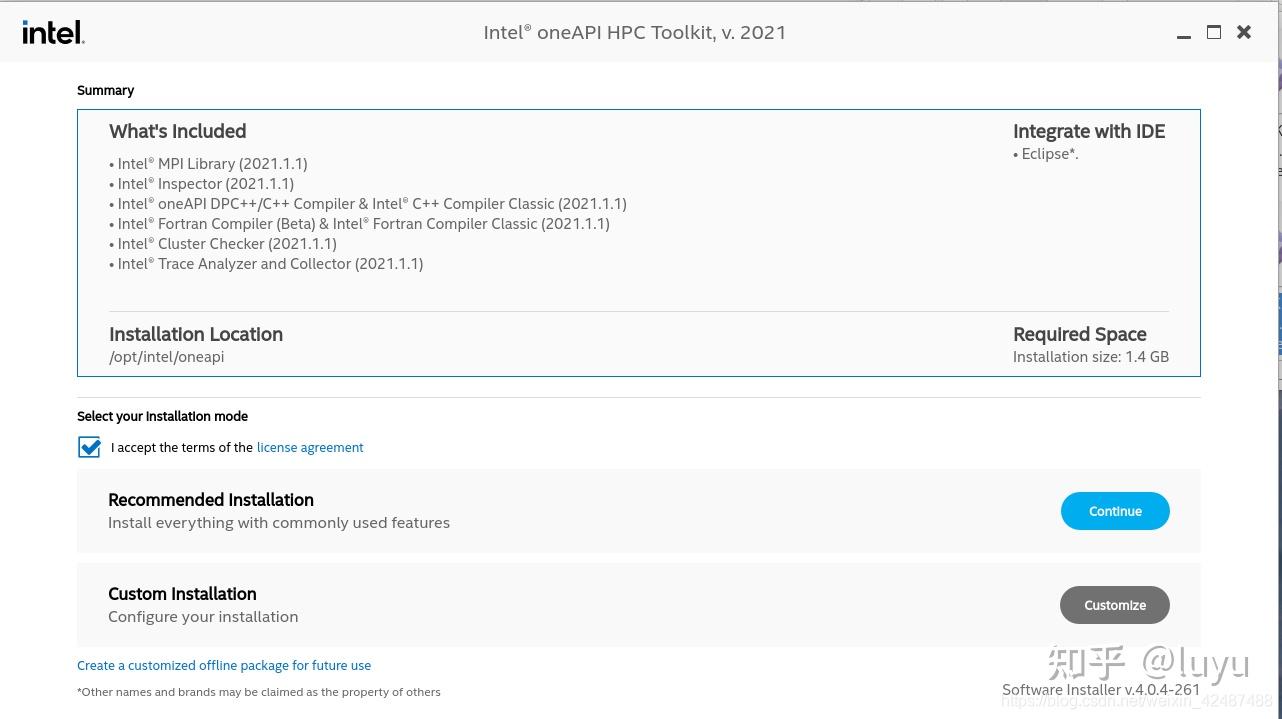Click the installation path /opt/intel/oneapi
The height and width of the screenshot is (719, 1282).
pyautogui.click(x=166, y=356)
